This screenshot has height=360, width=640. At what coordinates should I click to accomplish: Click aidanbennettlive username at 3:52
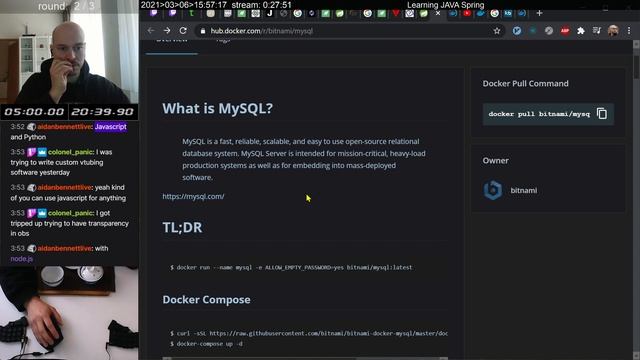pyautogui.click(x=64, y=127)
